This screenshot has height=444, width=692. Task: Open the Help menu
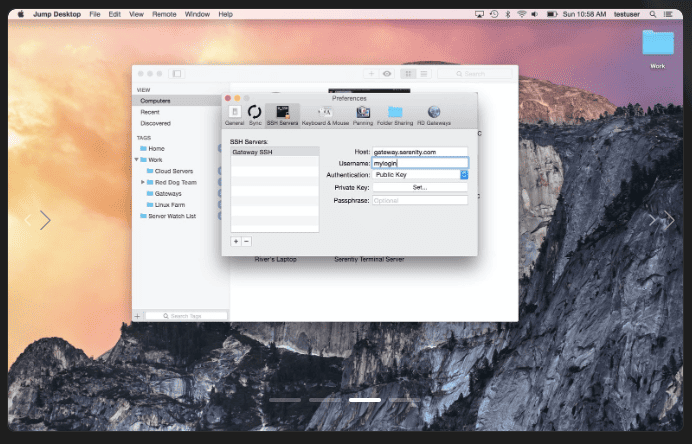(226, 14)
